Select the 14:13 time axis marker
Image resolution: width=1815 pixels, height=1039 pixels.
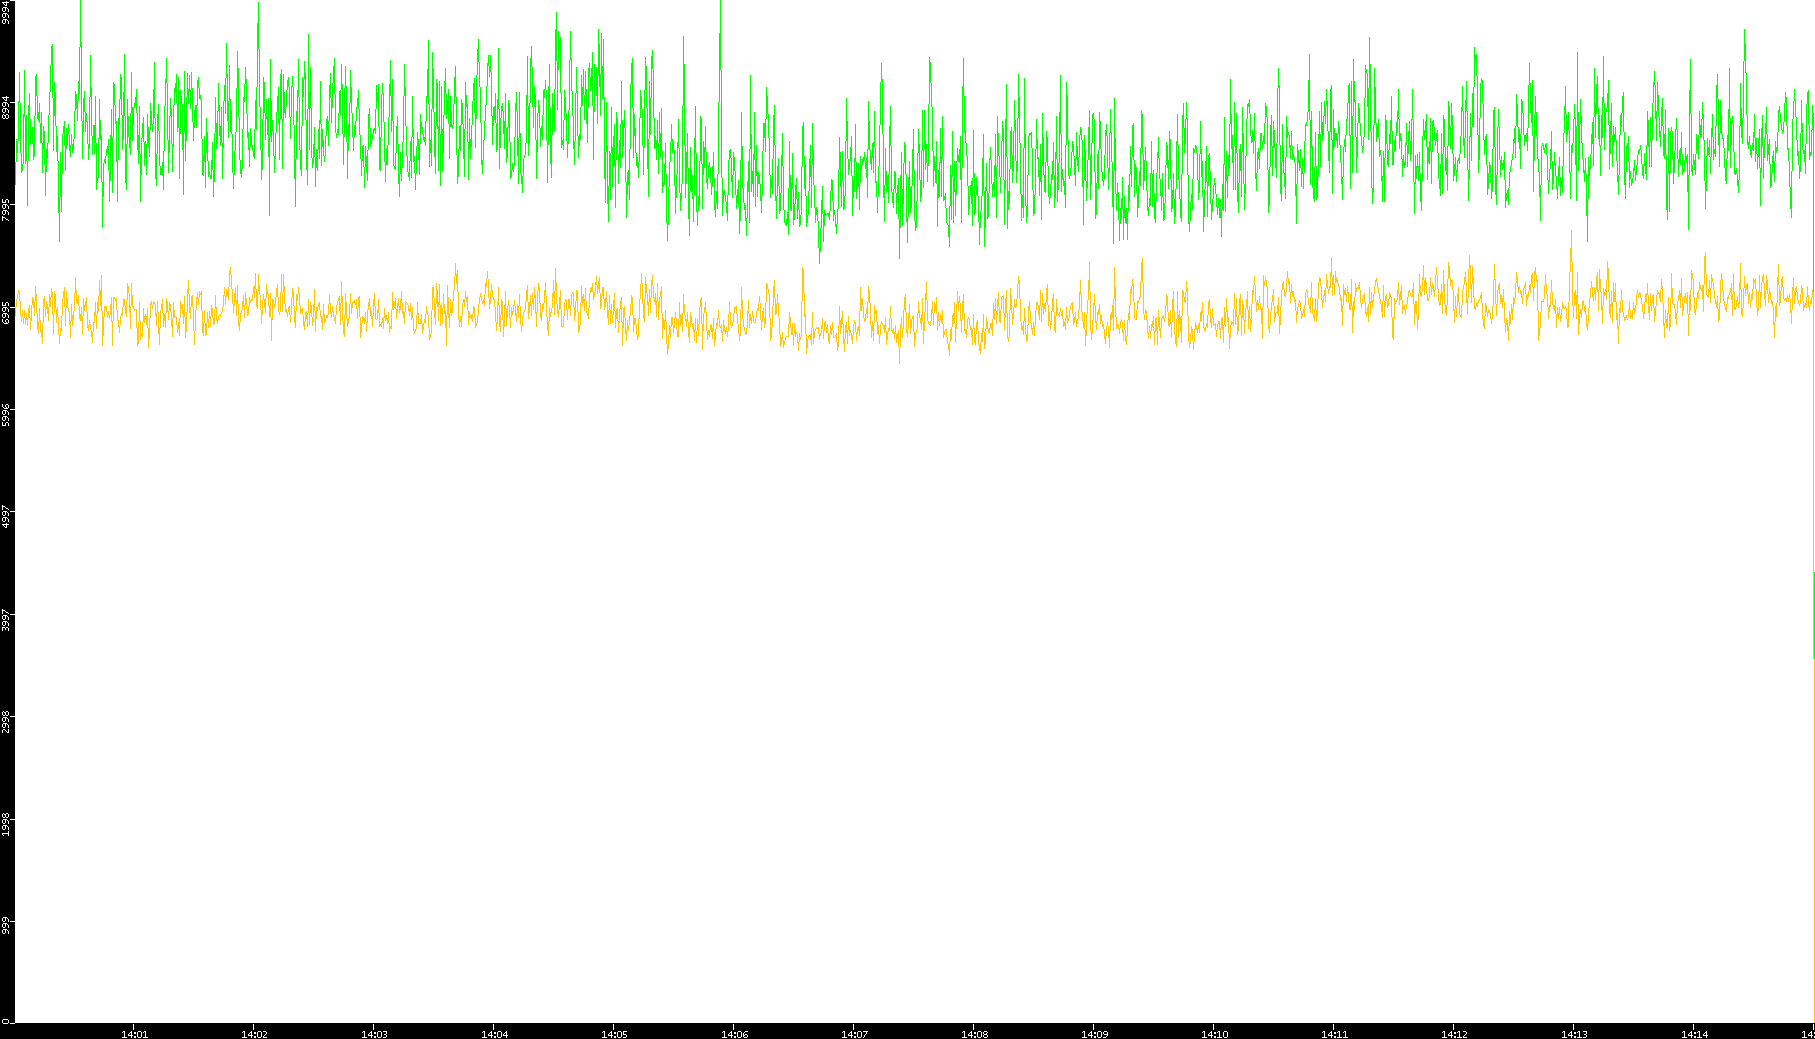(x=1574, y=1033)
